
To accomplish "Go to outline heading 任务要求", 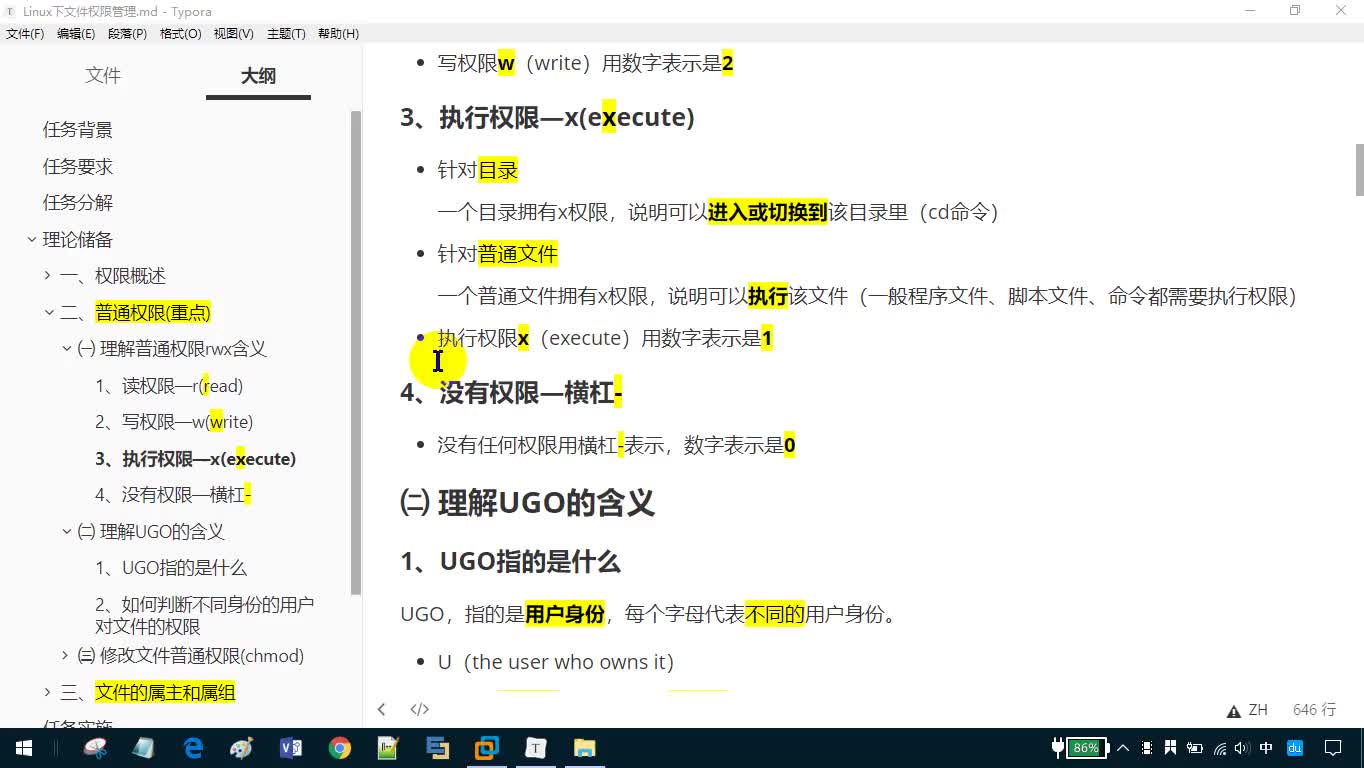I will pyautogui.click(x=78, y=166).
